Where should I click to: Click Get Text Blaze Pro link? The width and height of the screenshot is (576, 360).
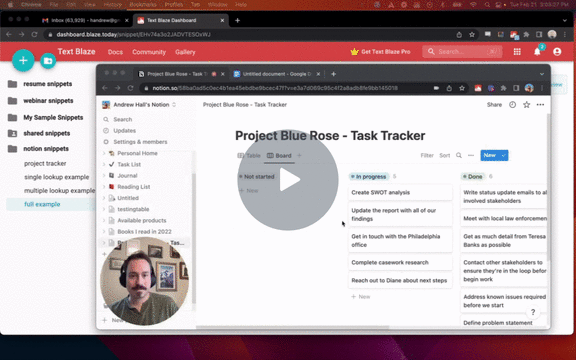click(381, 52)
